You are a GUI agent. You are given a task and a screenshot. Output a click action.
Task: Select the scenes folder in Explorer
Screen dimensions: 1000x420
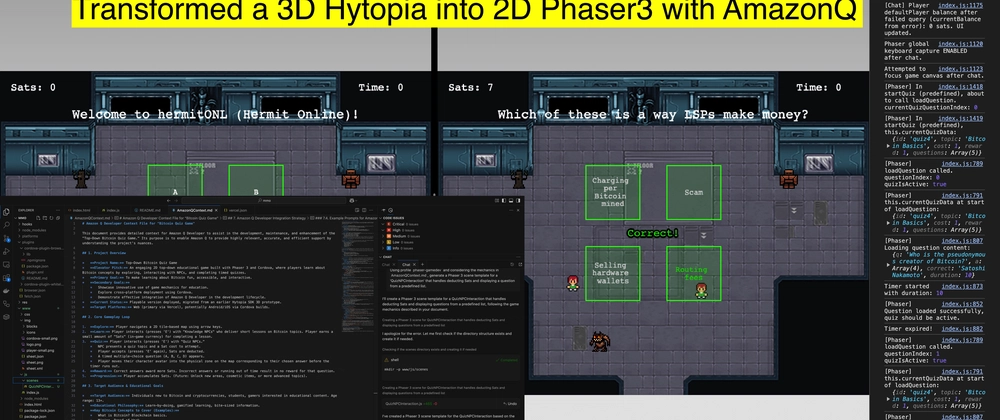coord(38,380)
